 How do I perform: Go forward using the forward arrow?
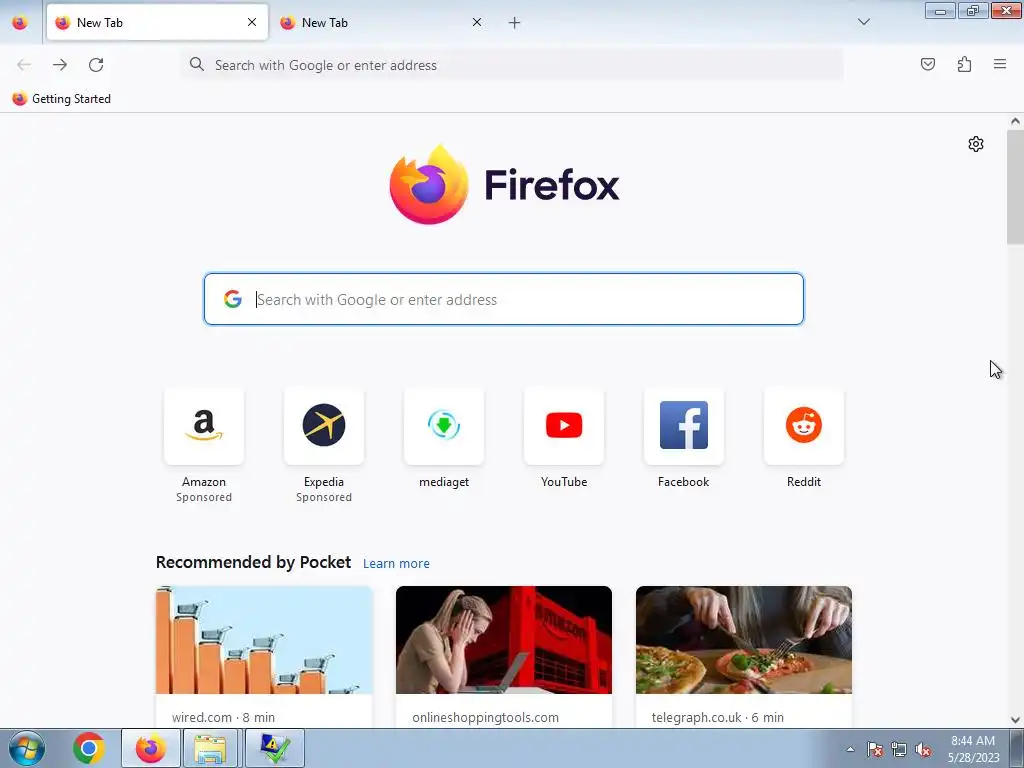click(60, 65)
